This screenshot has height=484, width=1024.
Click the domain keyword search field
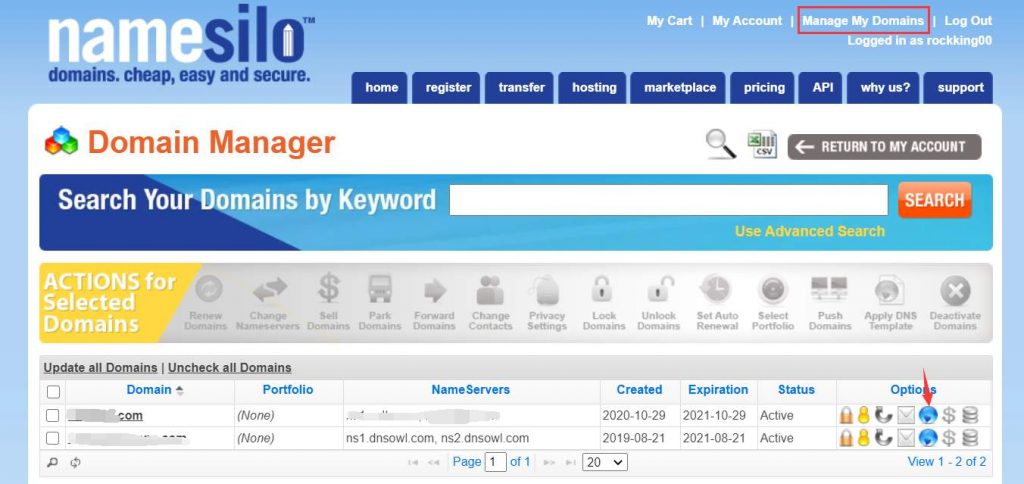point(668,200)
